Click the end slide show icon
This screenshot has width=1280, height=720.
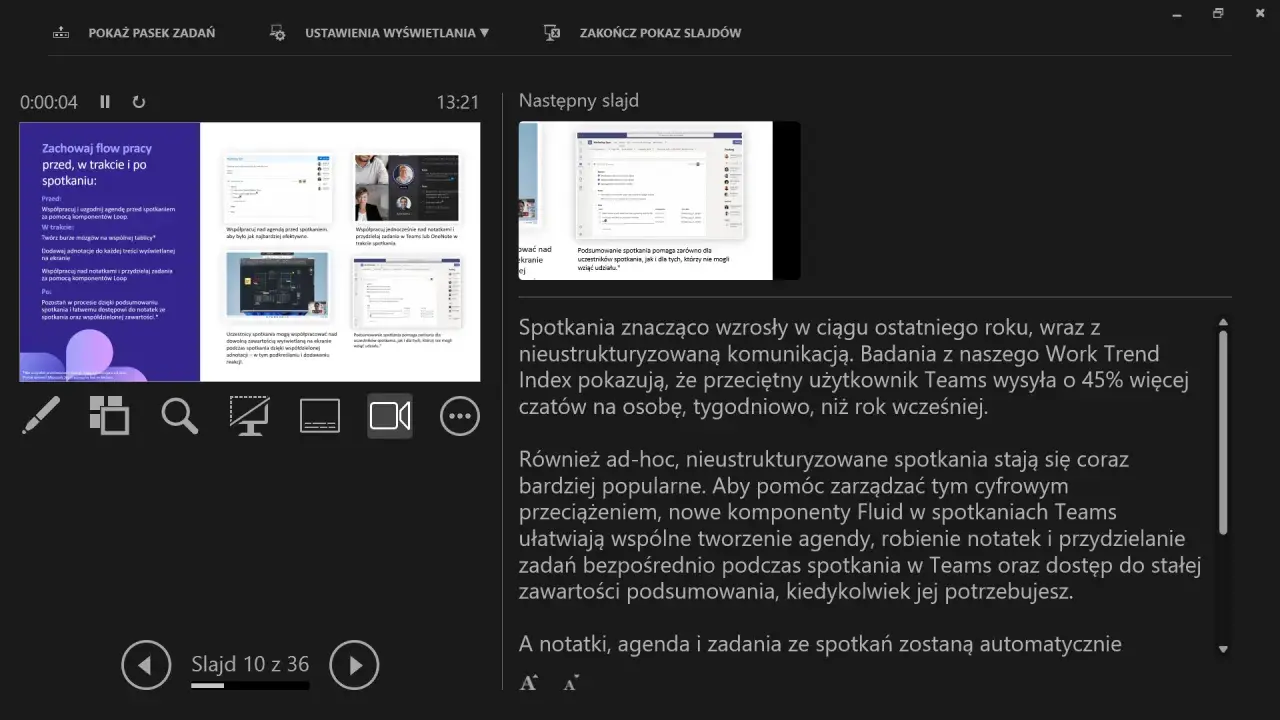[552, 33]
